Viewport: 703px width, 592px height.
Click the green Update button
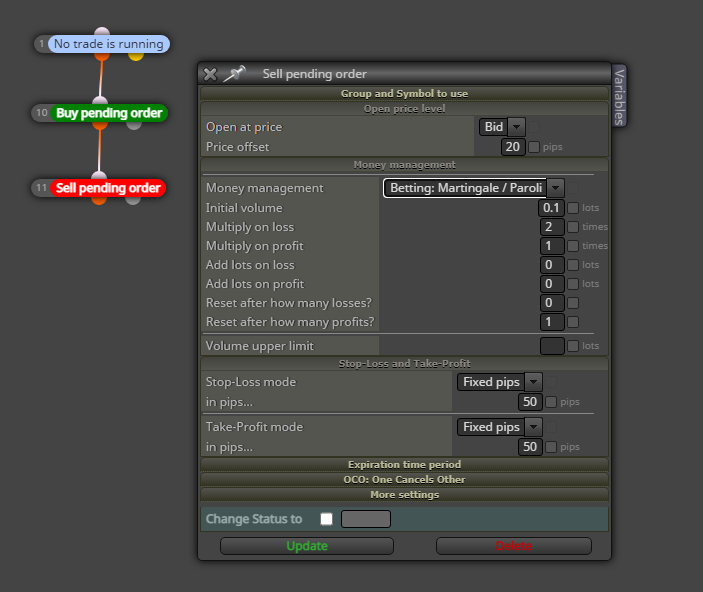click(x=307, y=546)
